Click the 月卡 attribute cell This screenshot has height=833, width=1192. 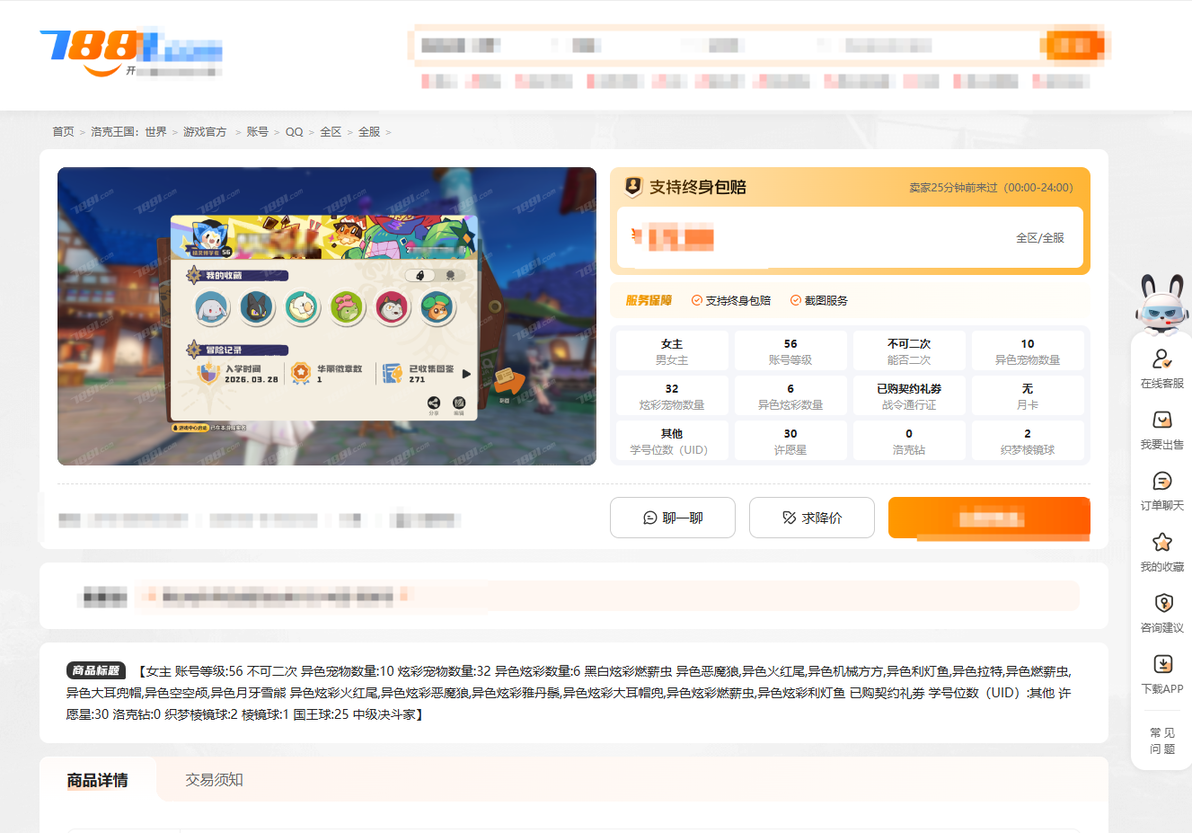pyautogui.click(x=1028, y=396)
